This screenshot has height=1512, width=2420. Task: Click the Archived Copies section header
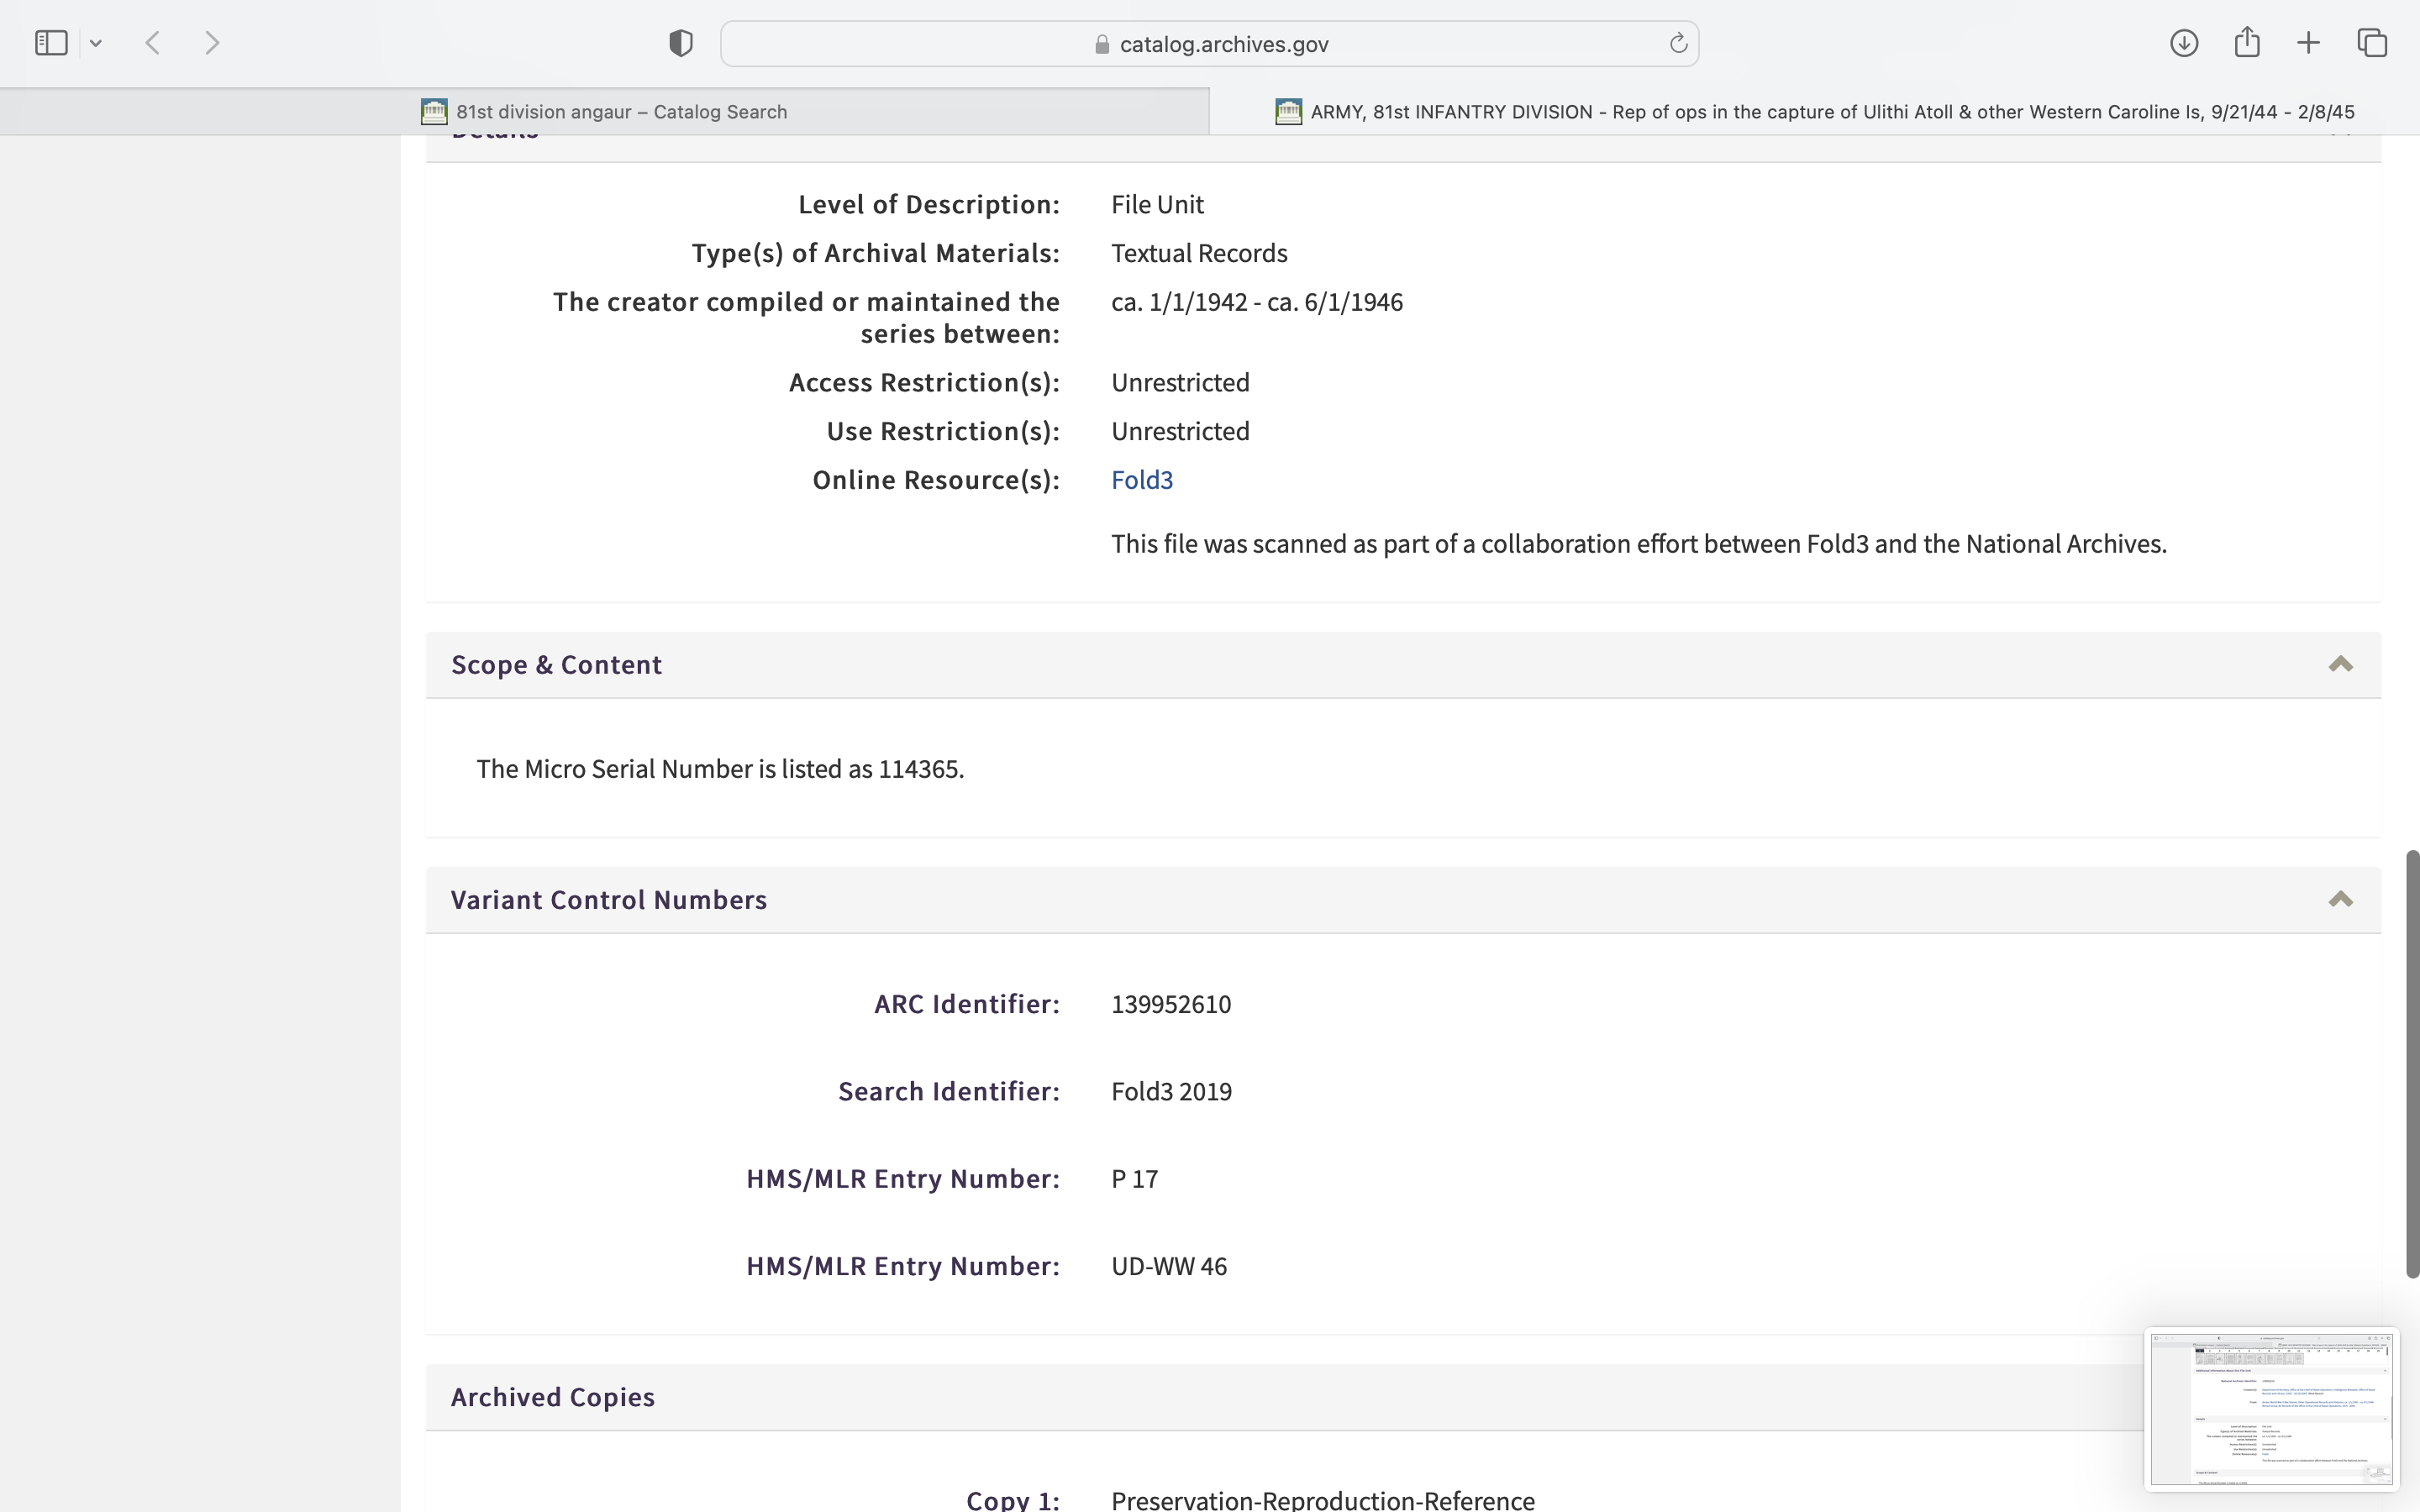coord(552,1397)
